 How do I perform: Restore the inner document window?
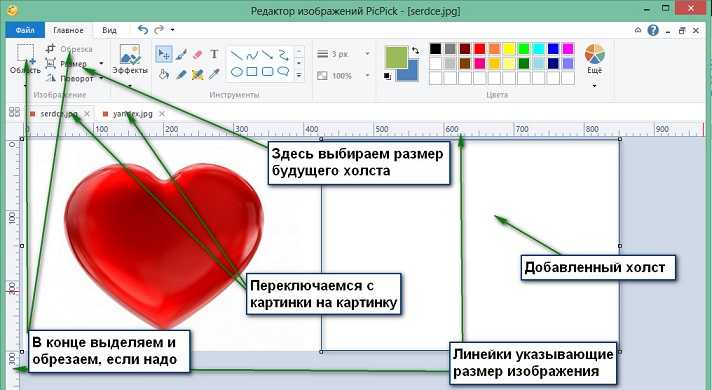(682, 30)
